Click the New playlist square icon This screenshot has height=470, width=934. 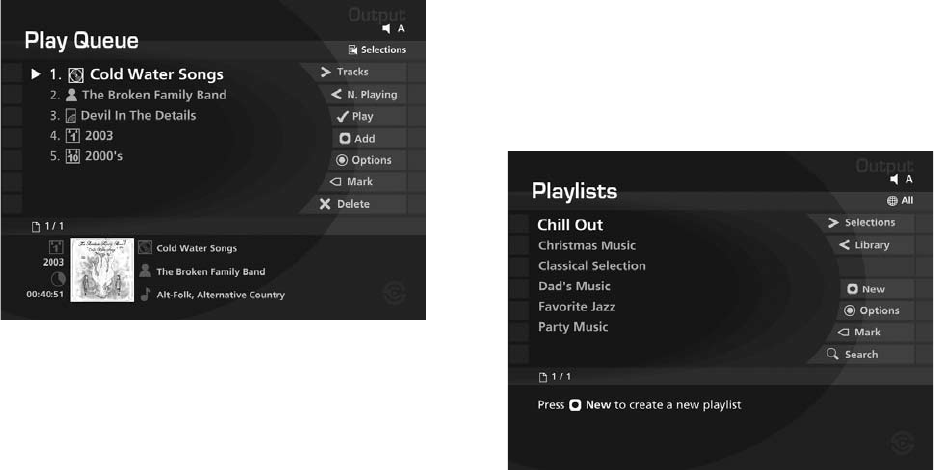[852, 289]
